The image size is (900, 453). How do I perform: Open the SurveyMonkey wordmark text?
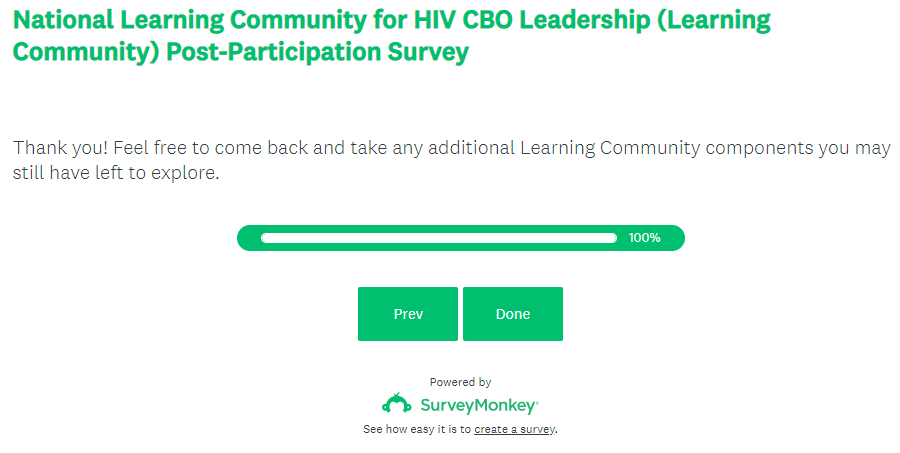(x=478, y=405)
